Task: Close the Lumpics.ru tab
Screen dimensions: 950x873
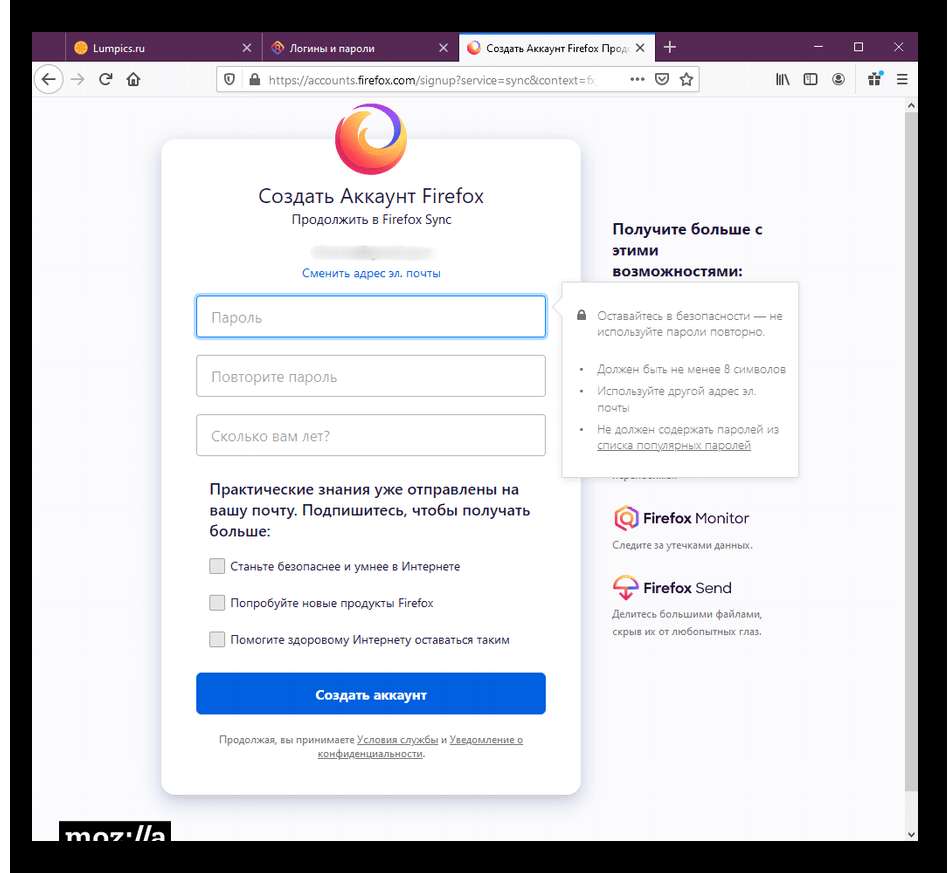Action: click(x=247, y=48)
